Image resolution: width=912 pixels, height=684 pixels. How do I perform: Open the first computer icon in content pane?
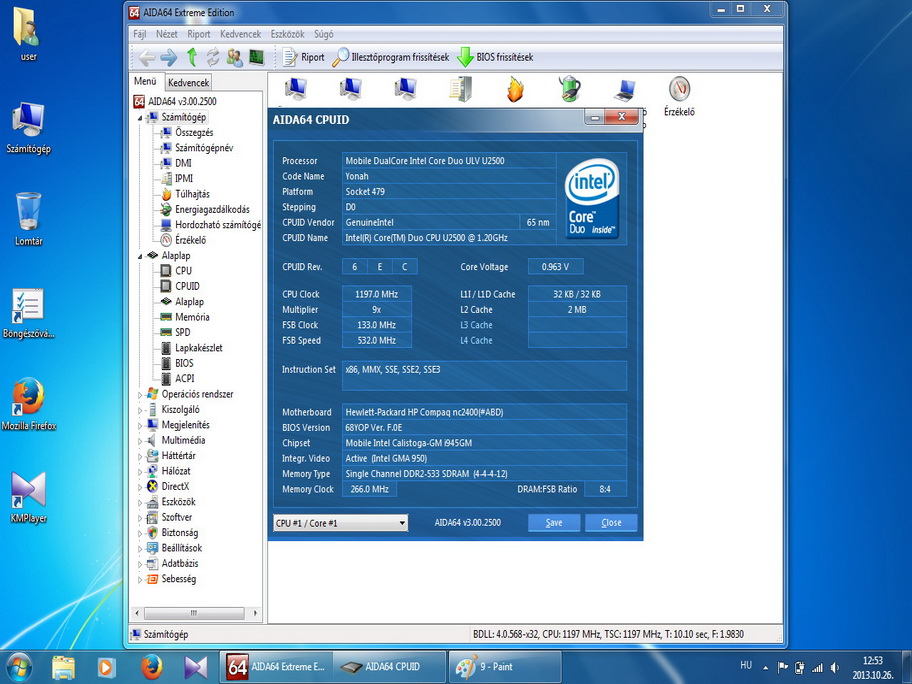pyautogui.click(x=295, y=89)
